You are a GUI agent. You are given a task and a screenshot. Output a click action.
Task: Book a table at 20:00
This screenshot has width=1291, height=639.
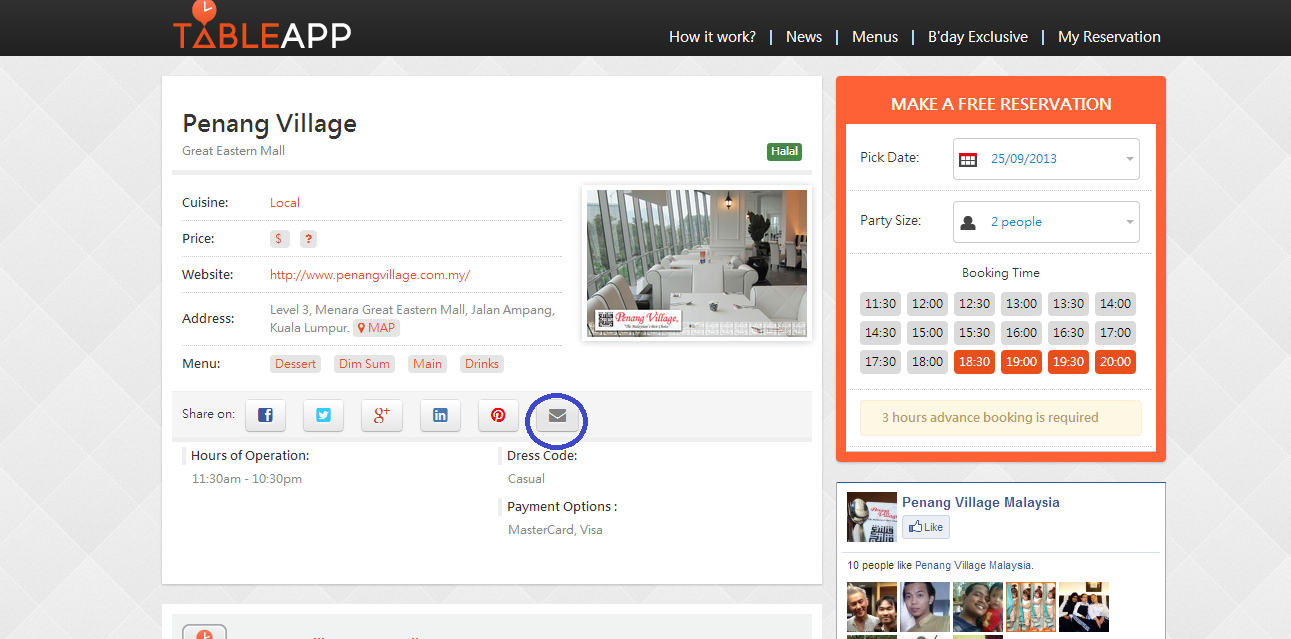click(x=1115, y=362)
